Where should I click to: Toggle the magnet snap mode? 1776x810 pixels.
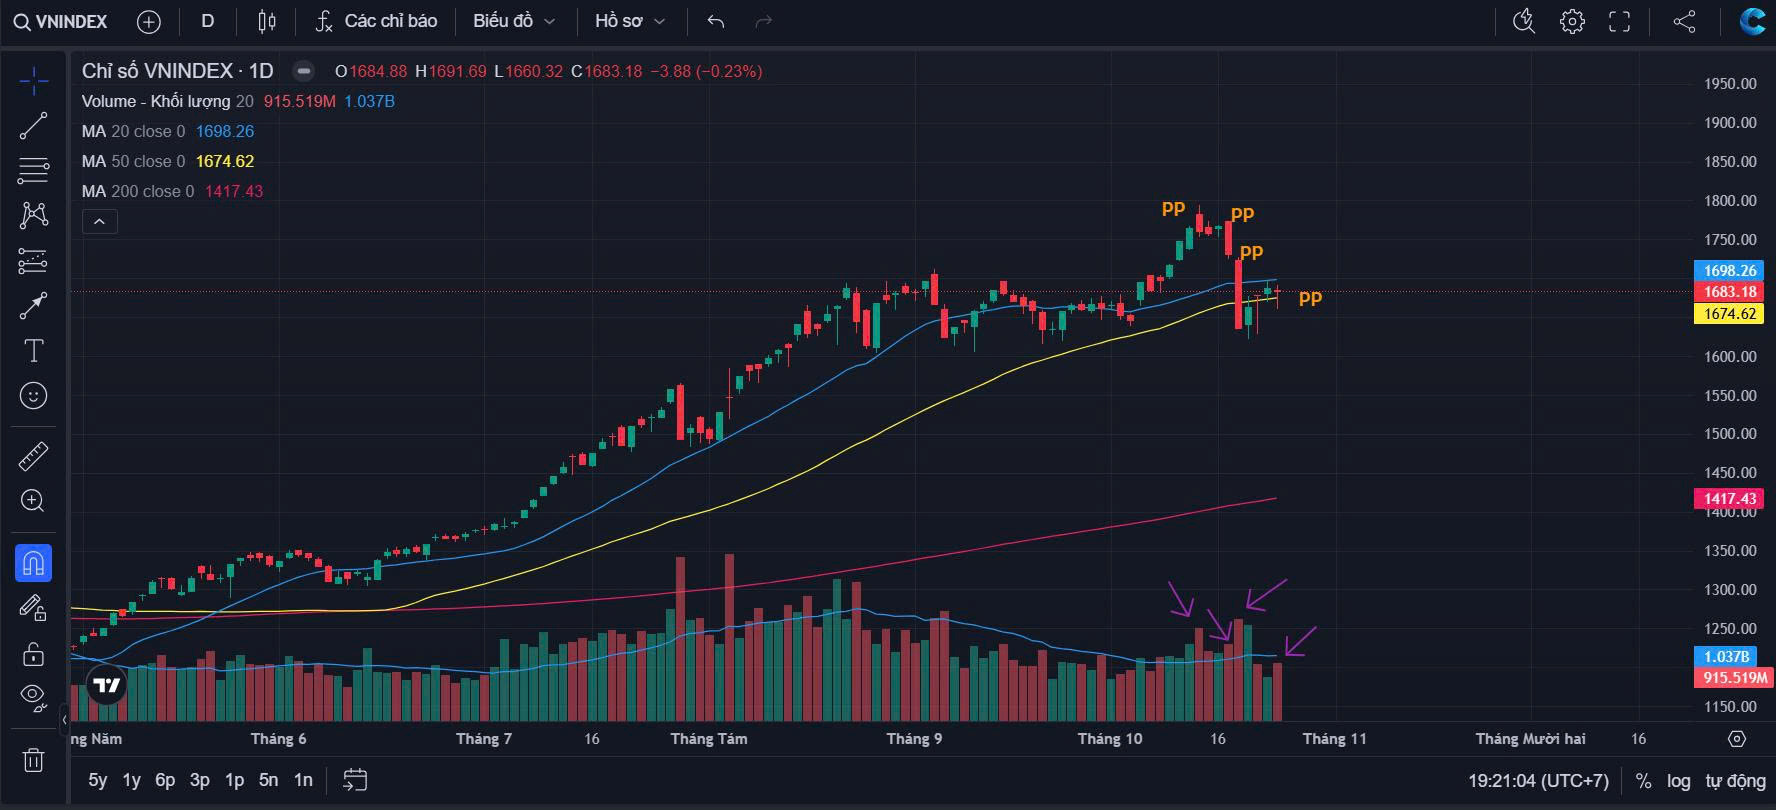[x=33, y=564]
